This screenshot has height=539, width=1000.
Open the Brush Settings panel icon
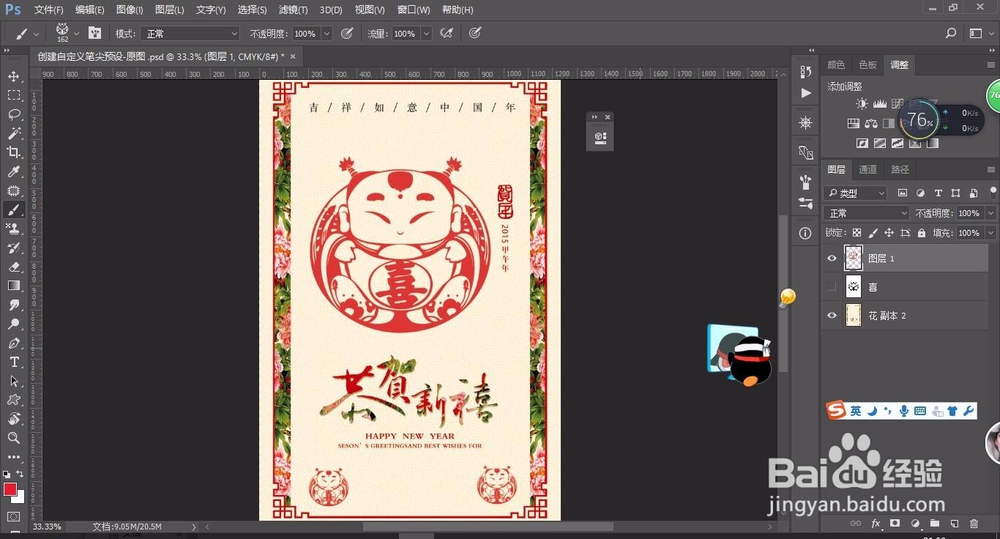(94, 33)
